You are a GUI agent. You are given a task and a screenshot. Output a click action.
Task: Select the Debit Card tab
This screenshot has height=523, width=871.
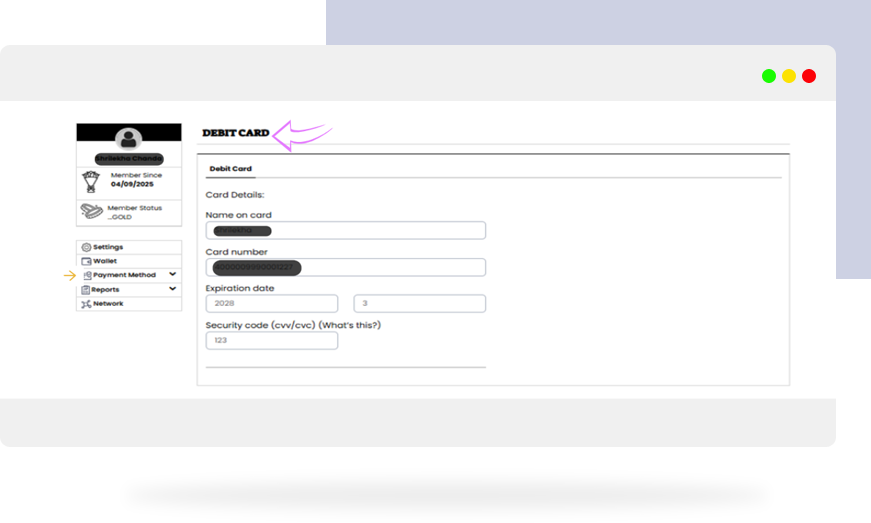(x=230, y=169)
